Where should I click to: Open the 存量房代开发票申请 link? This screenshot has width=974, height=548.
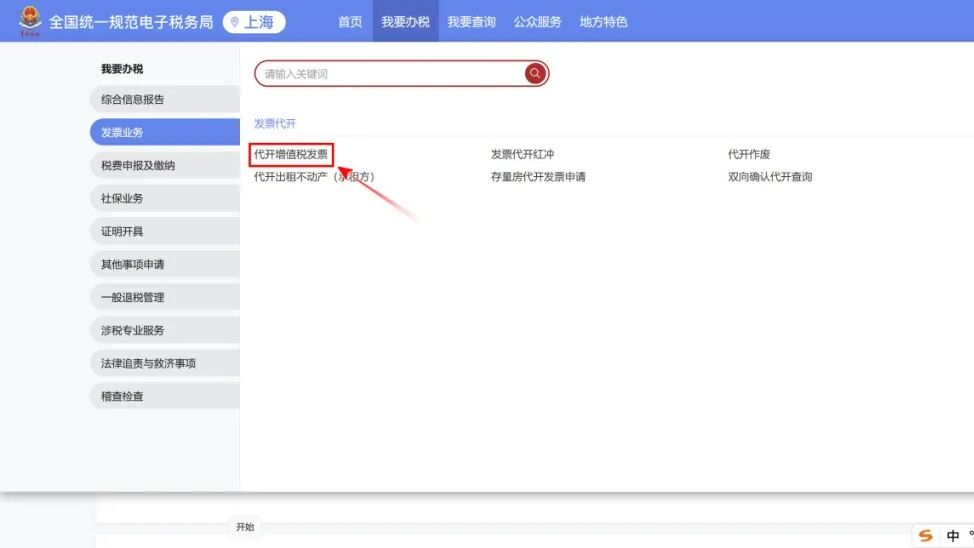click(x=538, y=176)
